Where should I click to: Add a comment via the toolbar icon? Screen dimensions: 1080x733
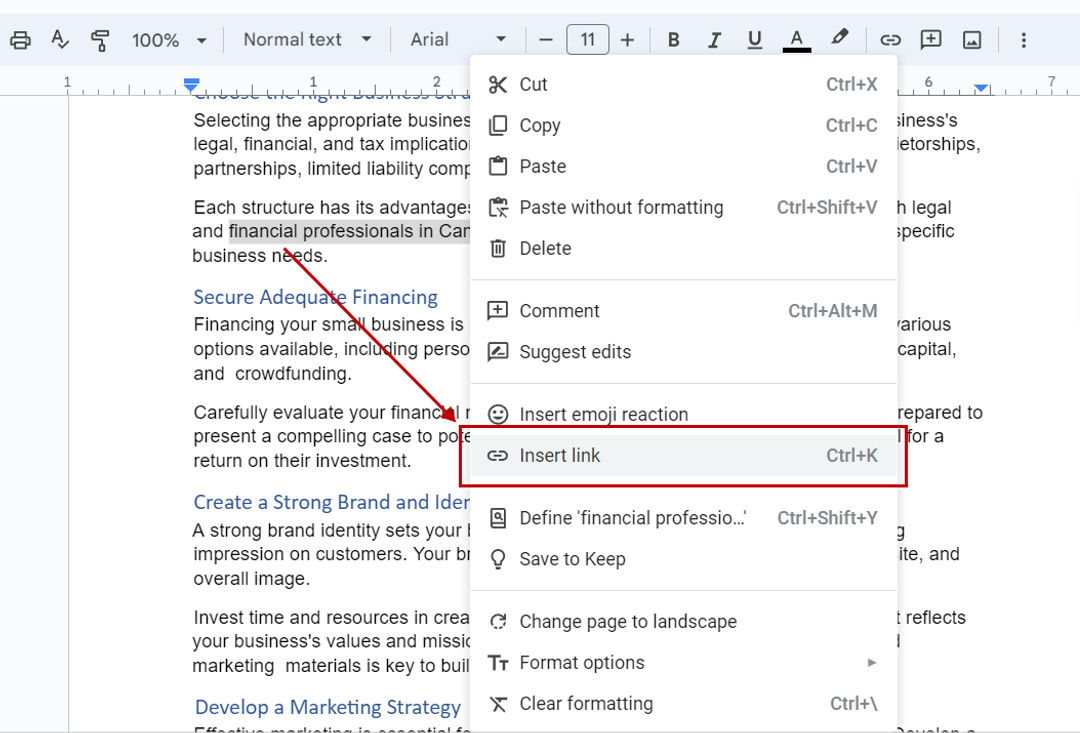[x=930, y=39]
